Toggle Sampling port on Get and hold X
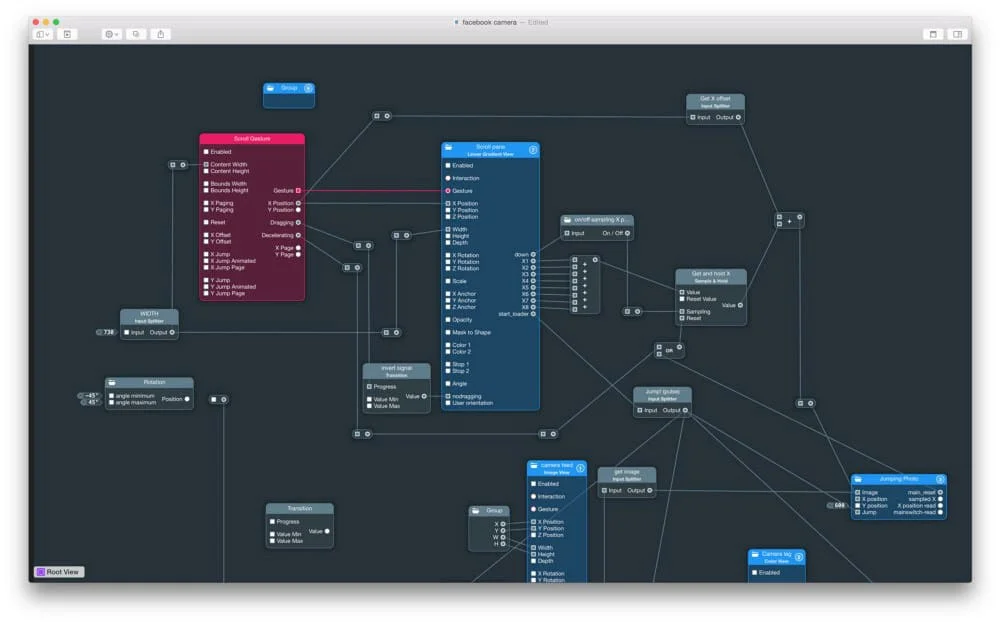 [x=682, y=311]
